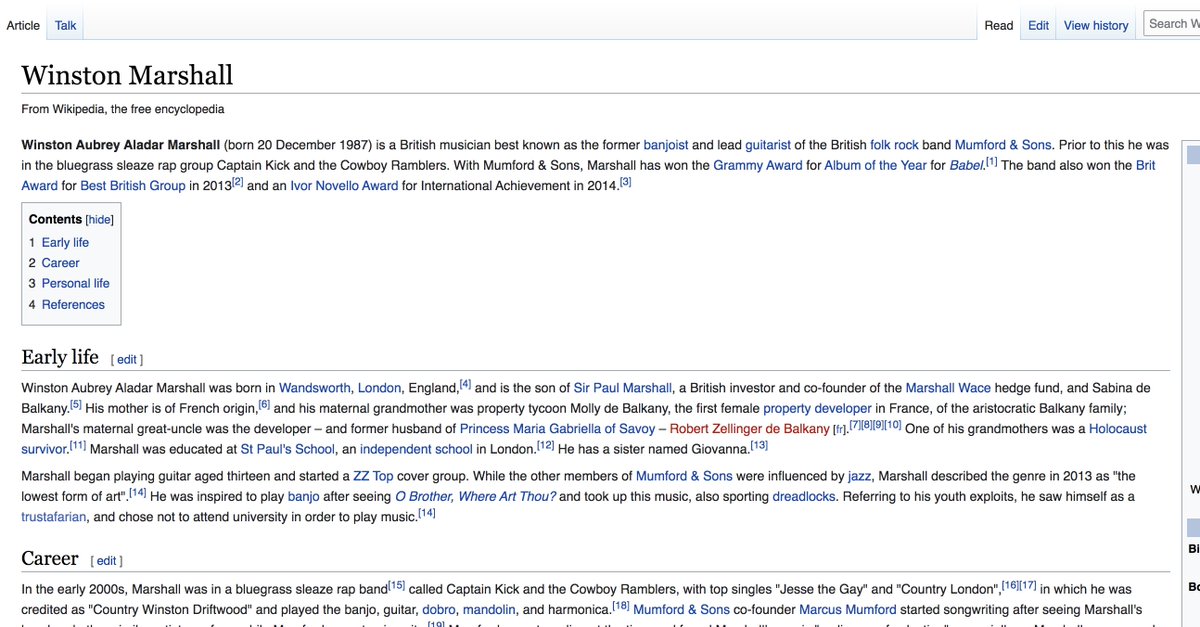
Task: Open the Marshall Wace link
Action: coord(948,388)
